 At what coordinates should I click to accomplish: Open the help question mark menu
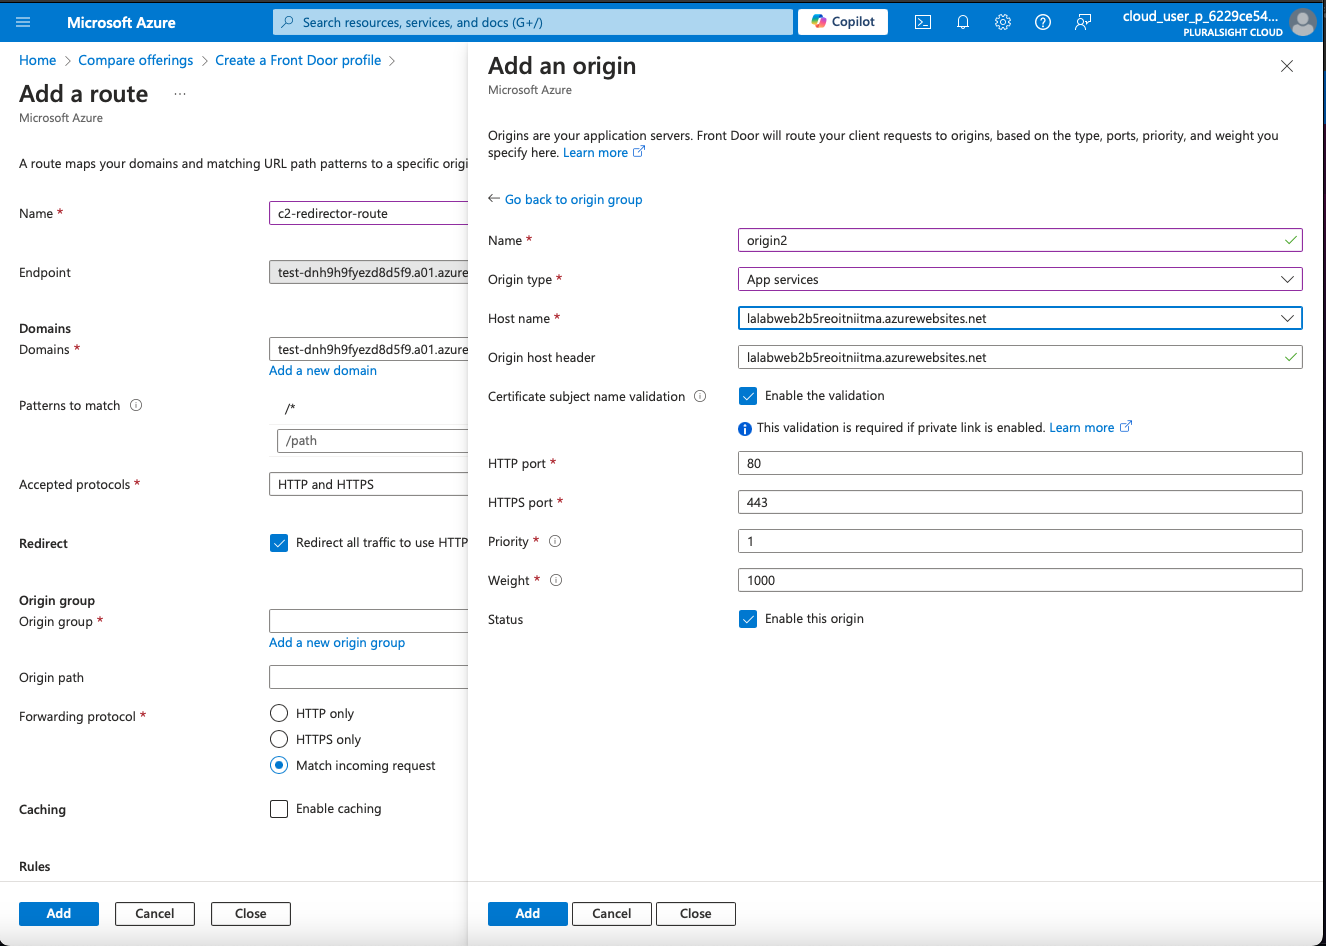click(x=1043, y=22)
